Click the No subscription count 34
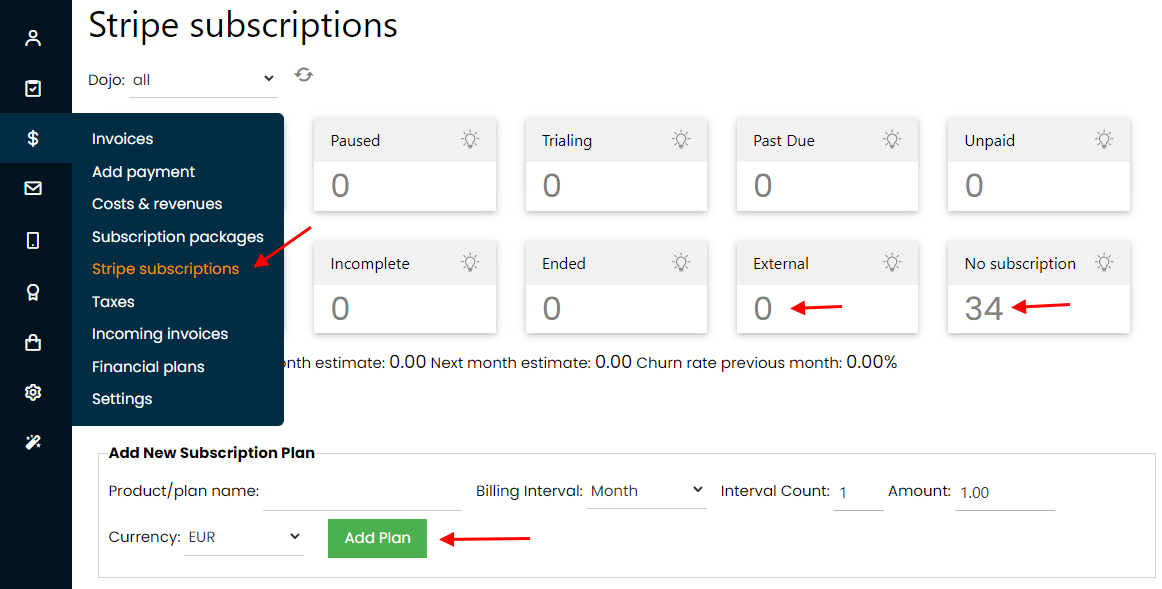 983,308
